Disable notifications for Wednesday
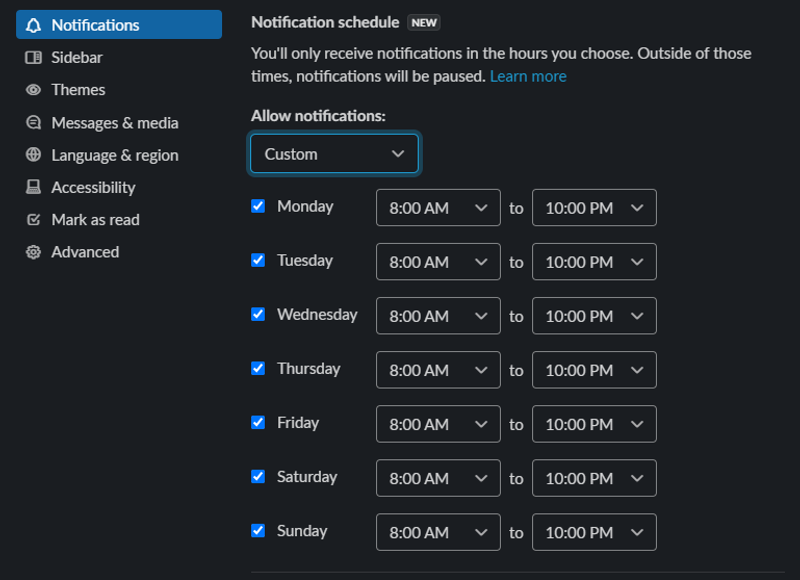800x580 pixels. [x=258, y=314]
